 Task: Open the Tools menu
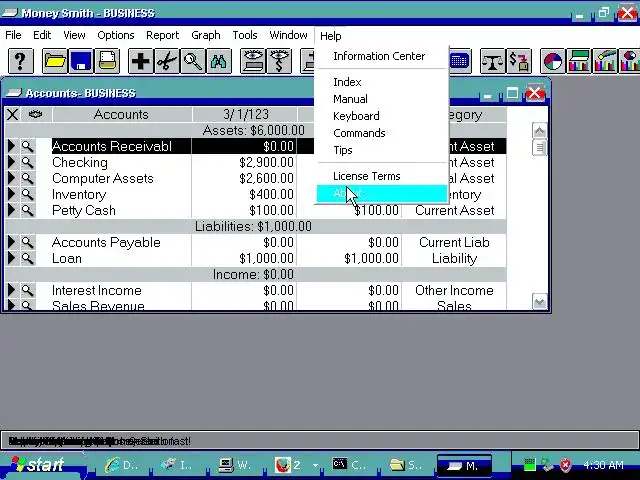(245, 35)
